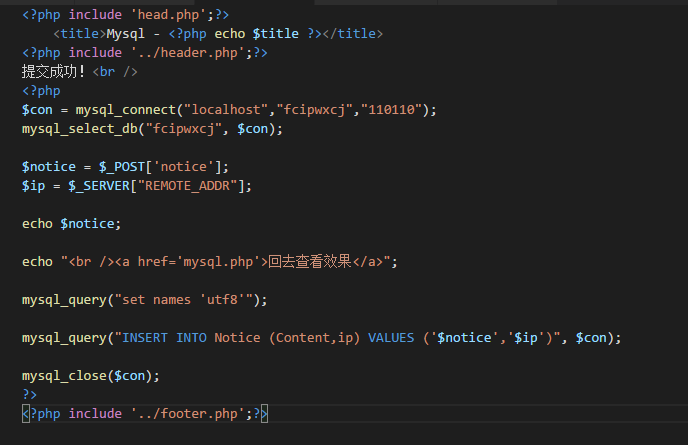
Task: Click the '../footer.php' string
Action: click(188, 414)
